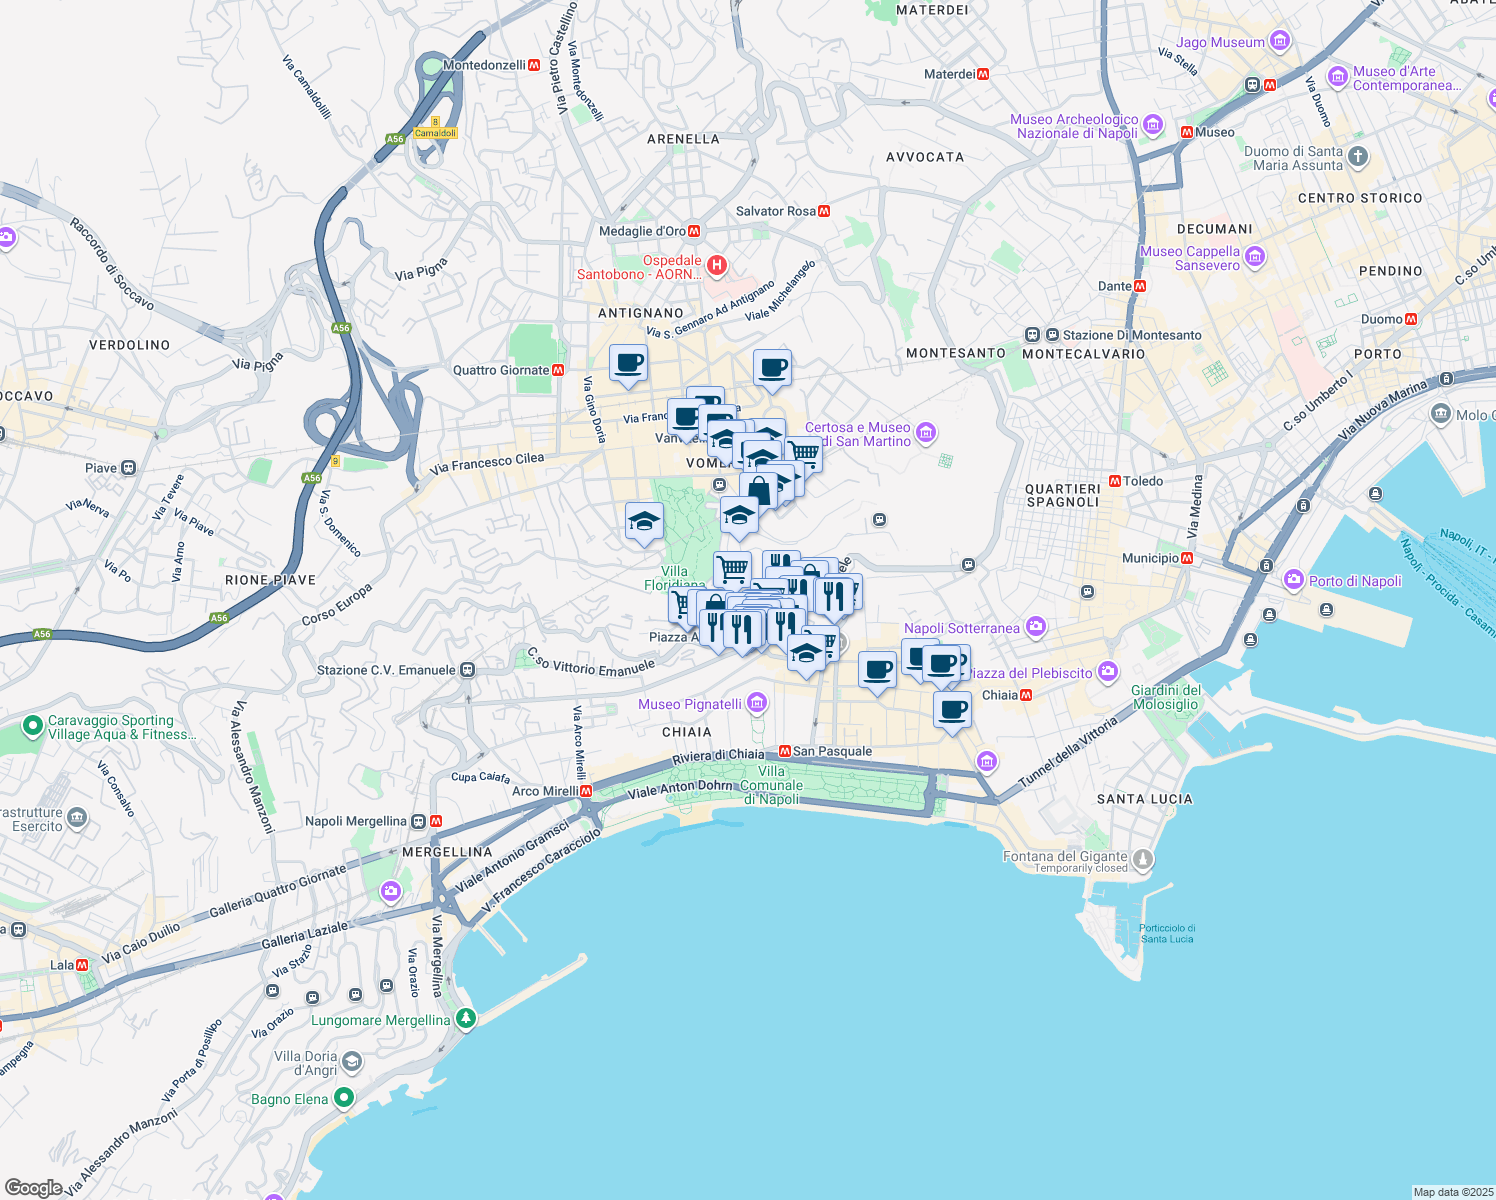1496x1200 pixels.
Task: Click the coffee cup marker in Antignano
Action: 628,364
